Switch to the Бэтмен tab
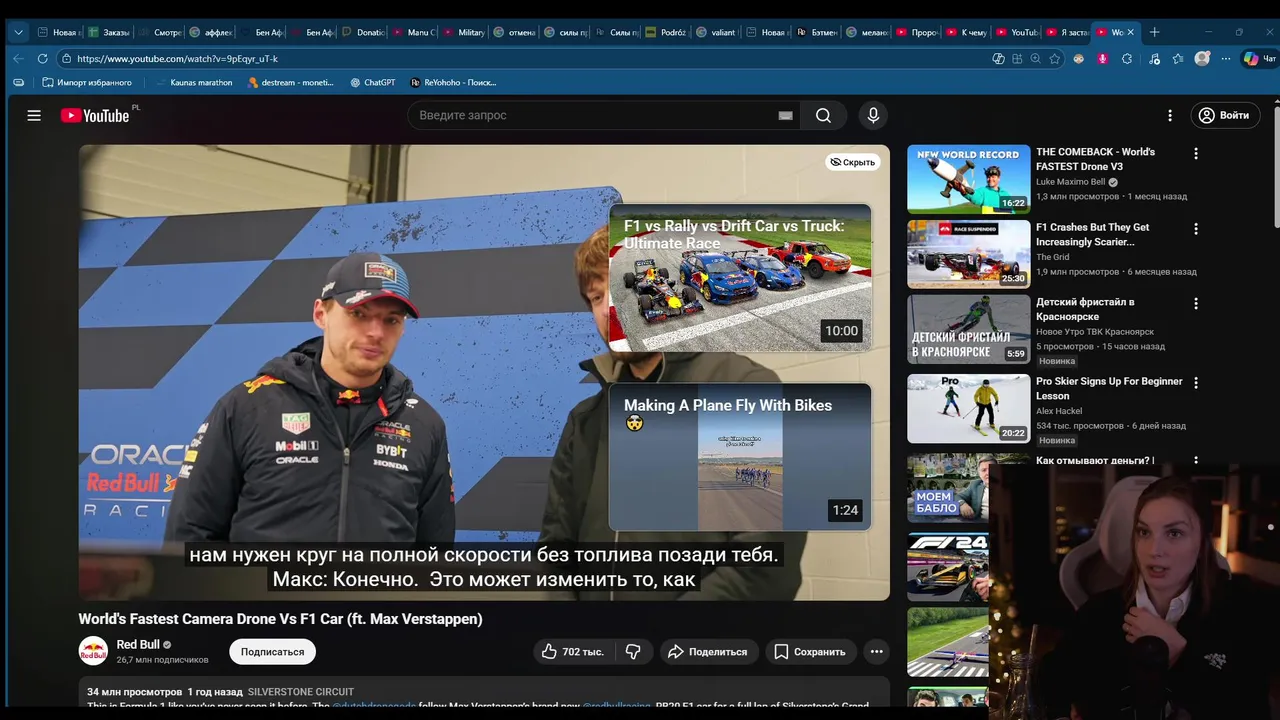1280x720 pixels. [x=818, y=32]
